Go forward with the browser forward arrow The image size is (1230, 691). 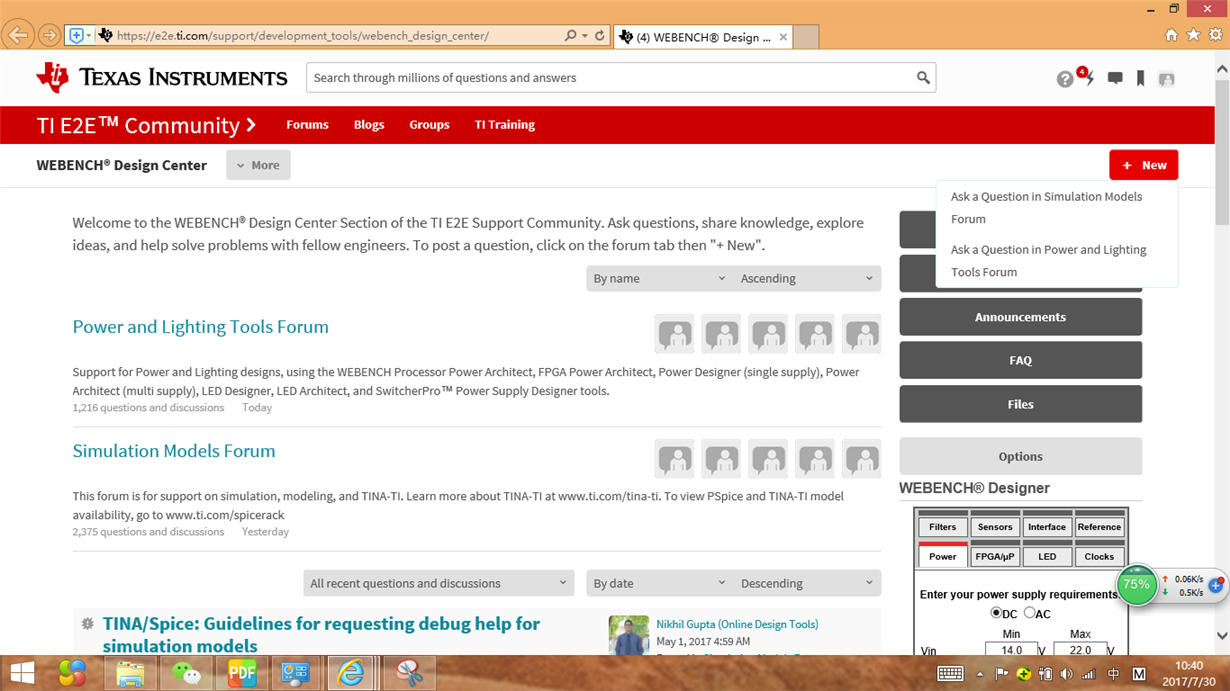pos(49,35)
